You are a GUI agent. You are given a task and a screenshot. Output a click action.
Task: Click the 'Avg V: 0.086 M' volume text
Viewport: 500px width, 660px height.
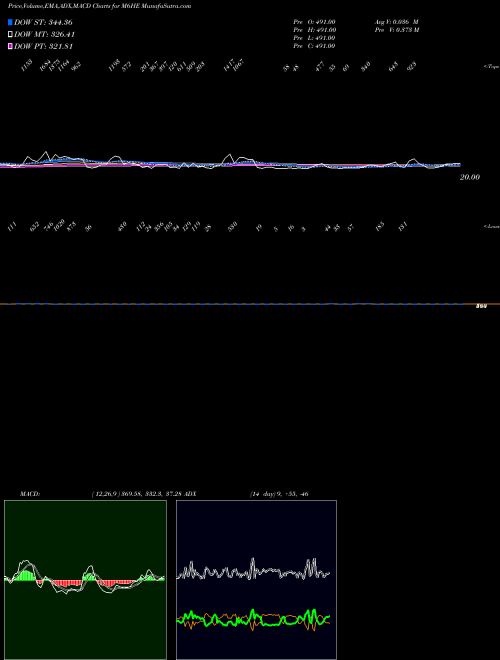(x=396, y=22)
